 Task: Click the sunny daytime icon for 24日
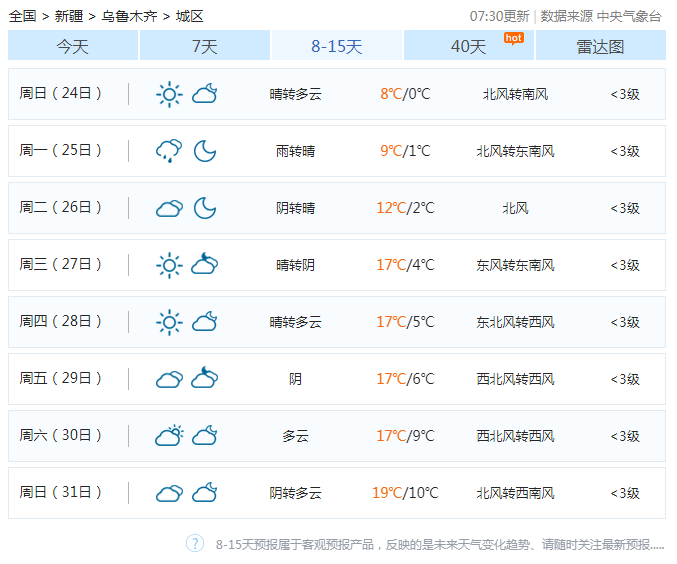[169, 94]
